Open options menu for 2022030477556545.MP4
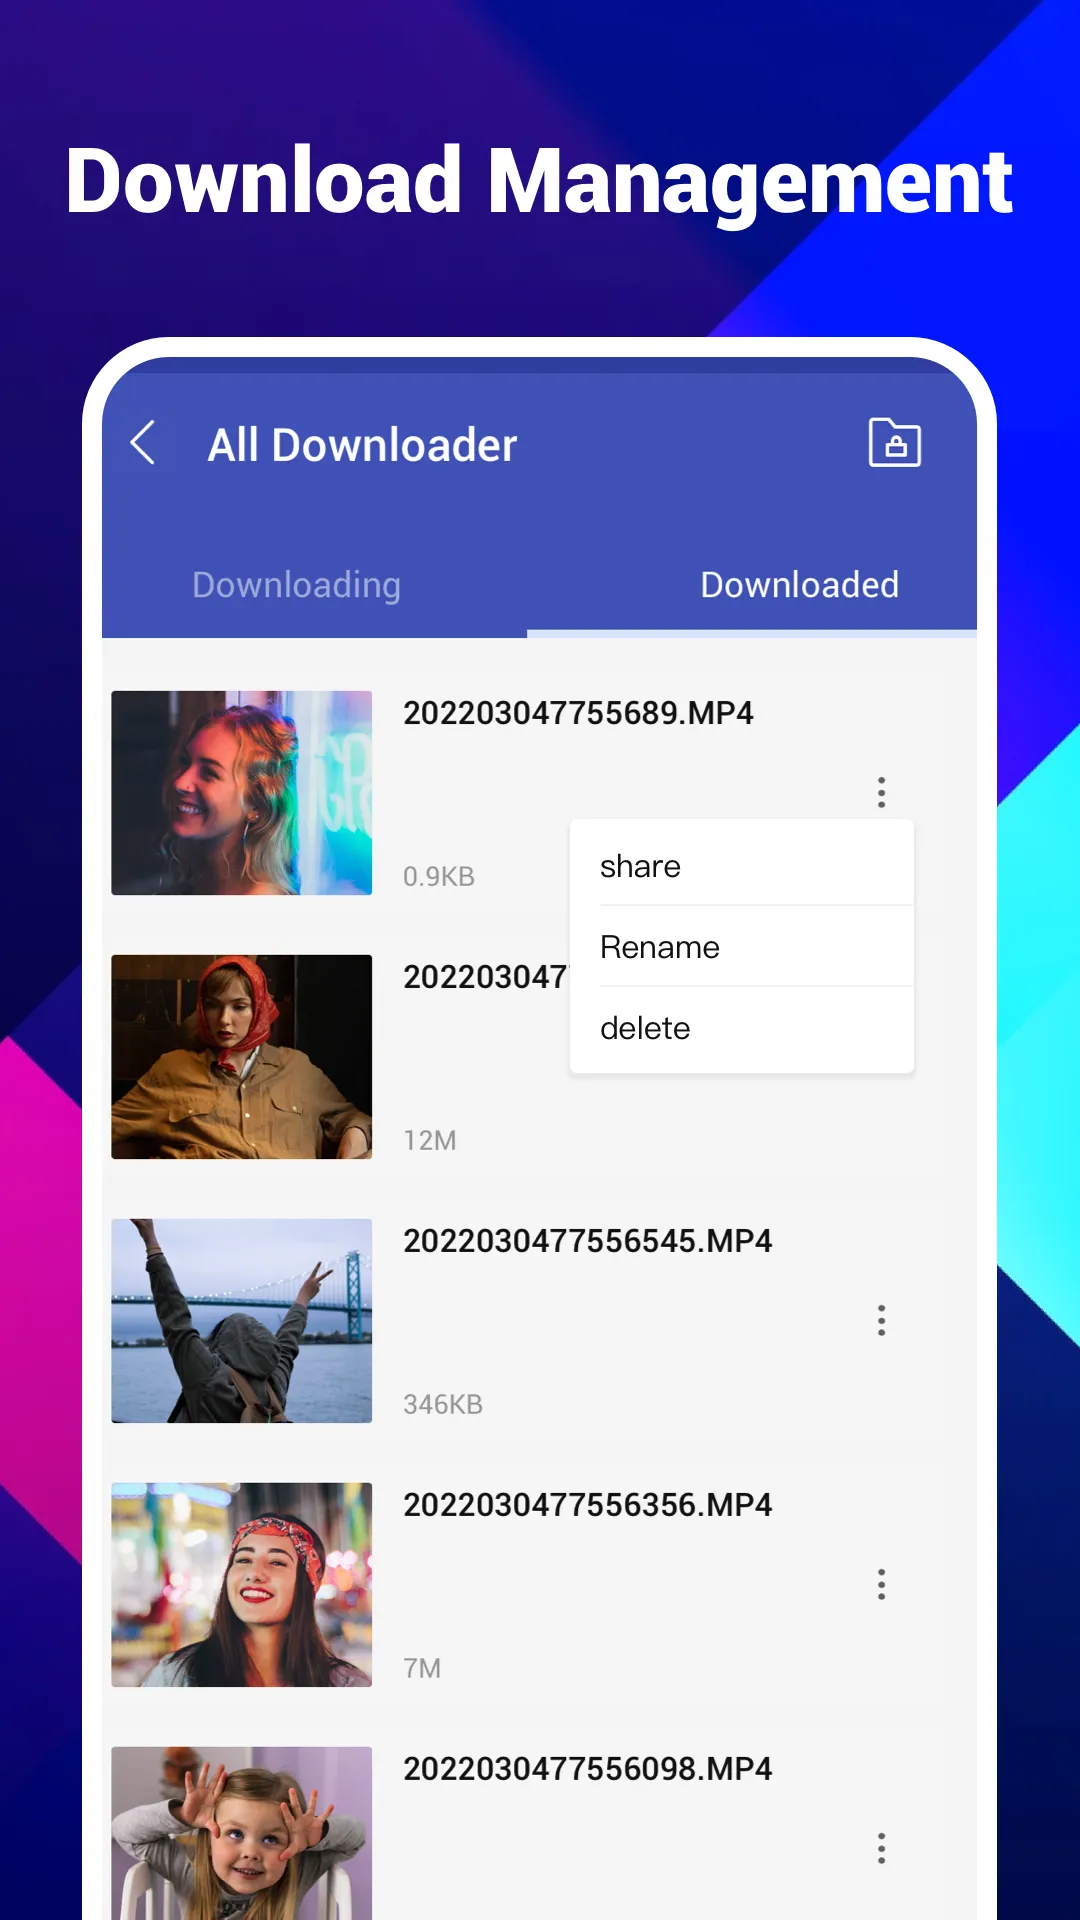 pyautogui.click(x=881, y=1320)
